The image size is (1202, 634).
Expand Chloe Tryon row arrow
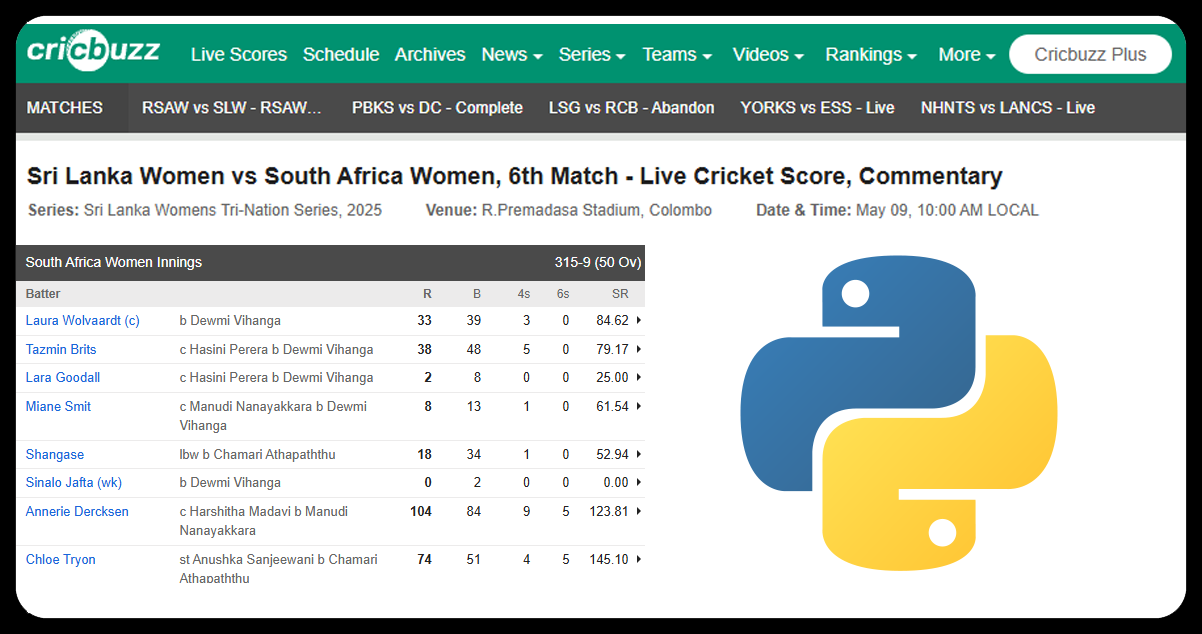click(x=639, y=560)
